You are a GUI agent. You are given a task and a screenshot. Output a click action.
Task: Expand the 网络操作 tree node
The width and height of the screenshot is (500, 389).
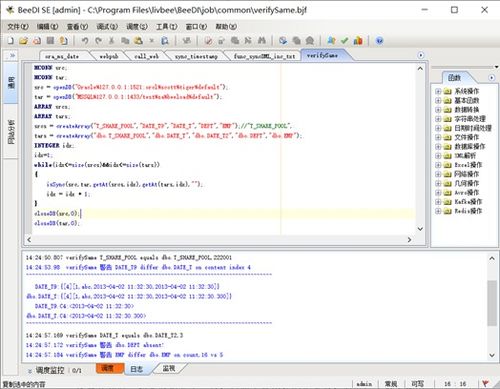[x=438, y=174]
